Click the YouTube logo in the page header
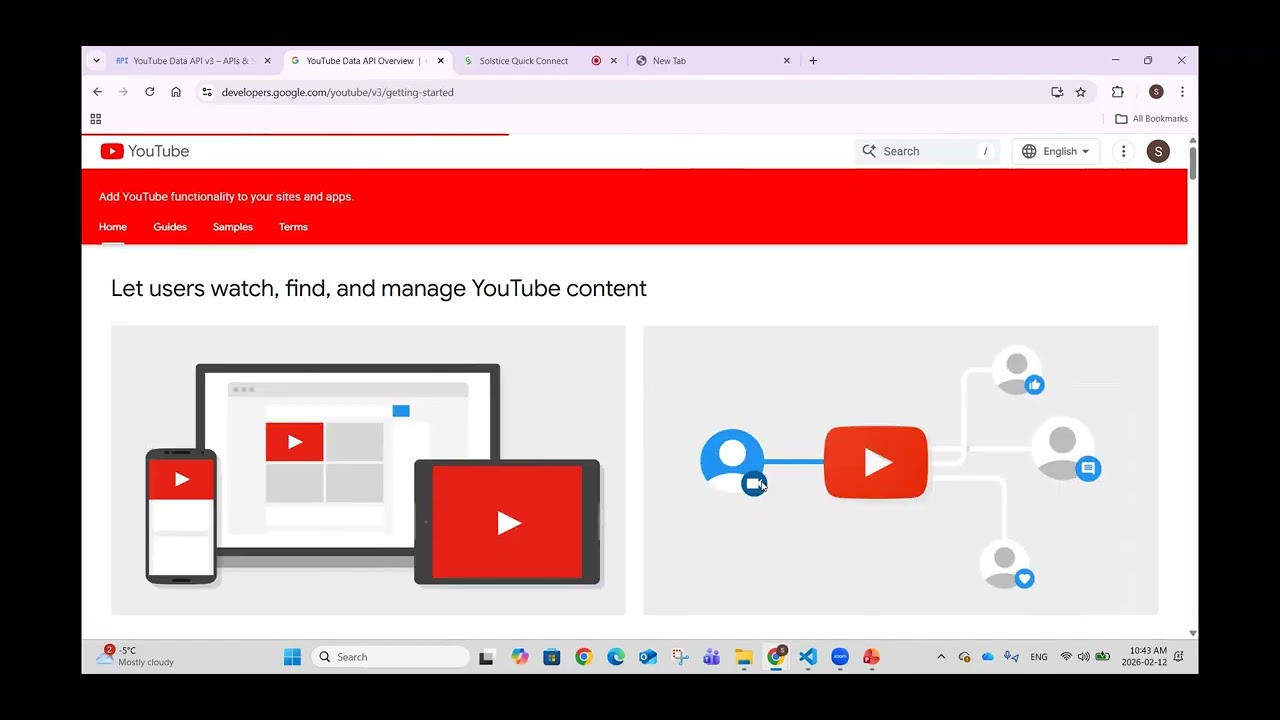Image resolution: width=1280 pixels, height=720 pixels. 145,151
